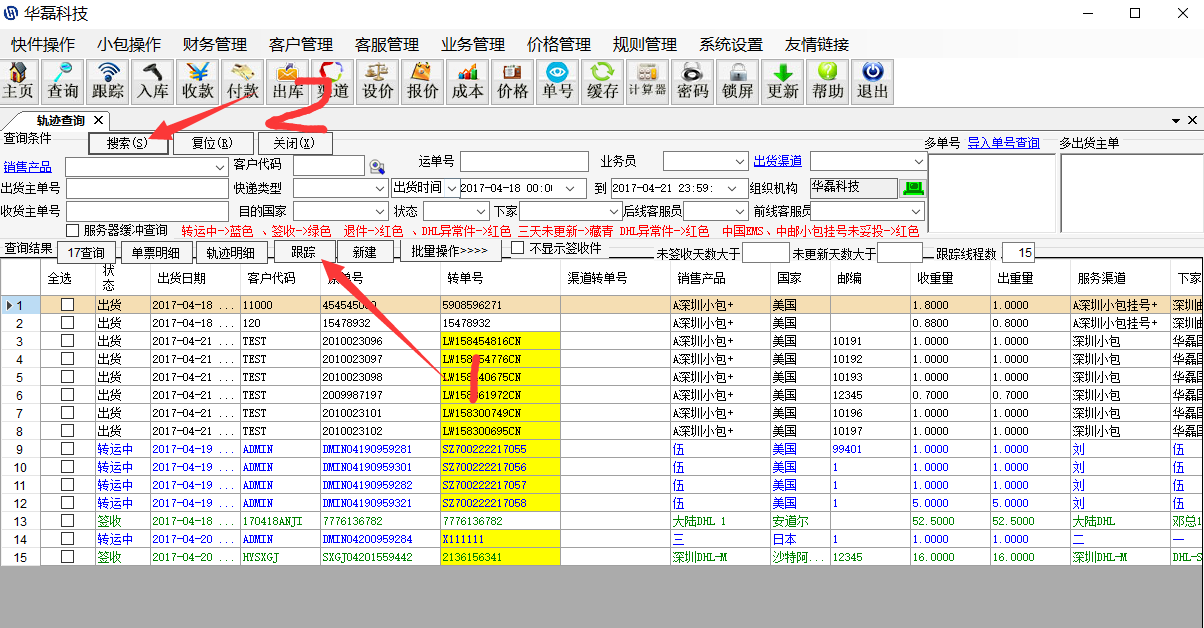
Task: Click the 导入单号查询 link
Action: 1003,143
